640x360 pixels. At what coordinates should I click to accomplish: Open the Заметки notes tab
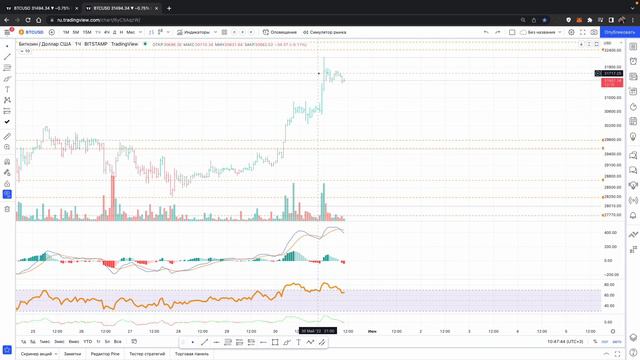tap(72, 354)
